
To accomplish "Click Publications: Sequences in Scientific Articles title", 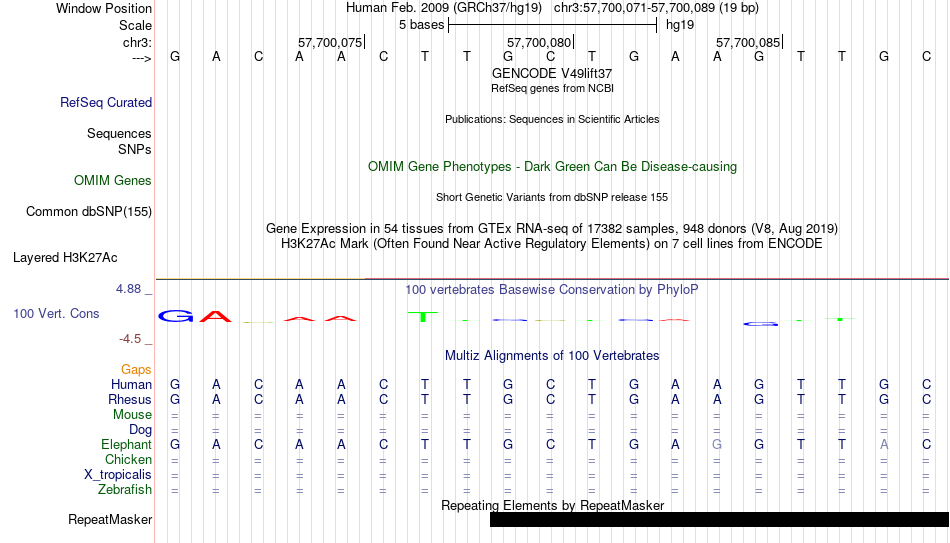I will click(x=552, y=119).
